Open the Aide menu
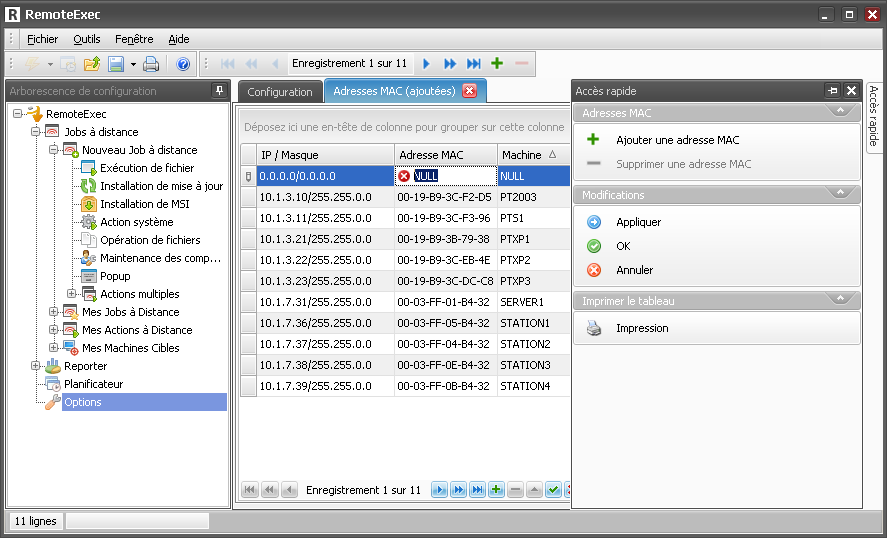This screenshot has width=887, height=538. [x=179, y=39]
